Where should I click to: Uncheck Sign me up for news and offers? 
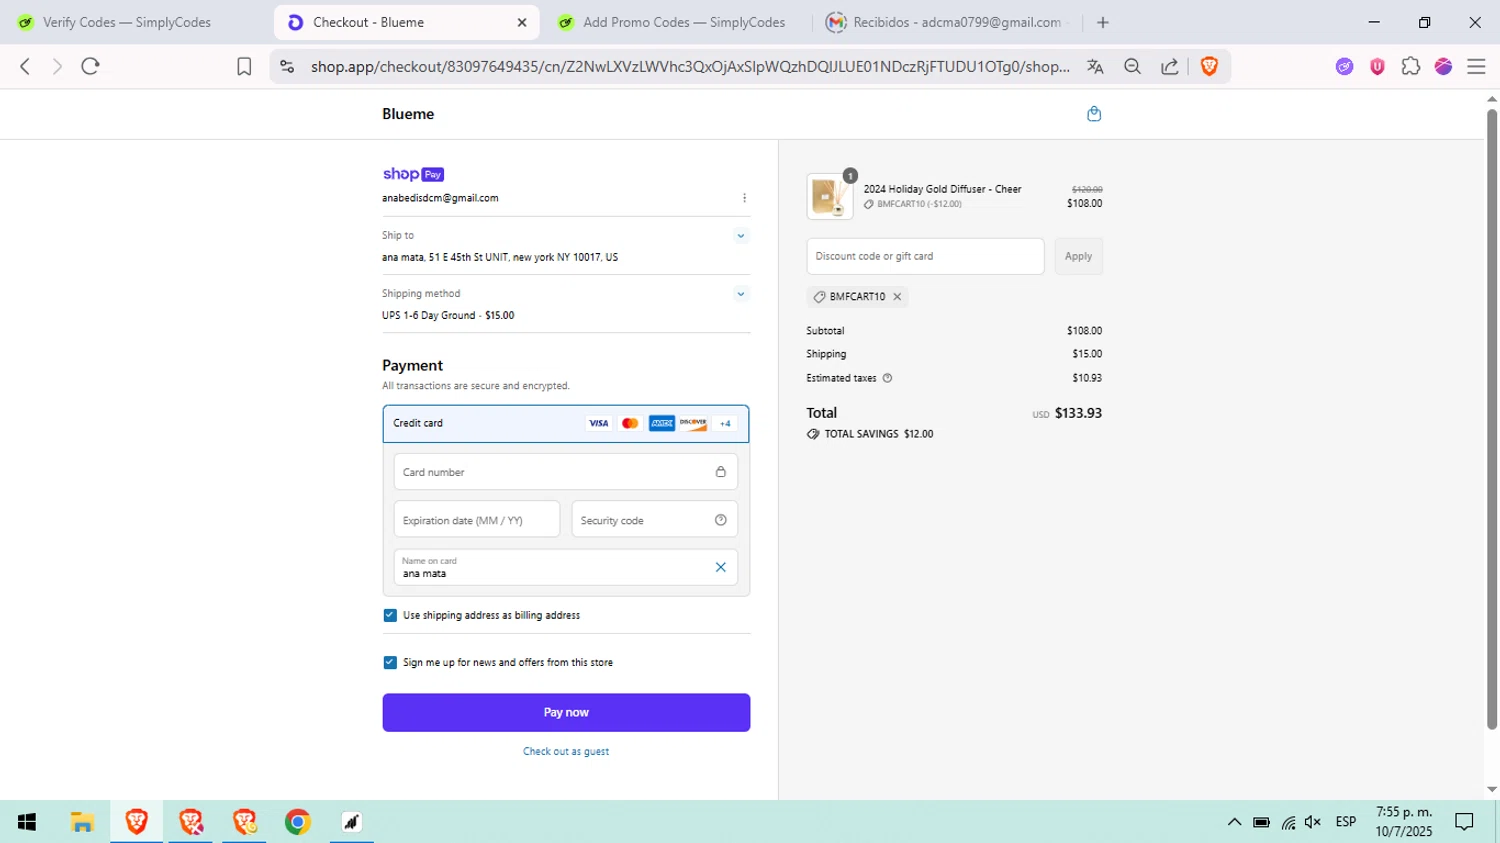[390, 663]
